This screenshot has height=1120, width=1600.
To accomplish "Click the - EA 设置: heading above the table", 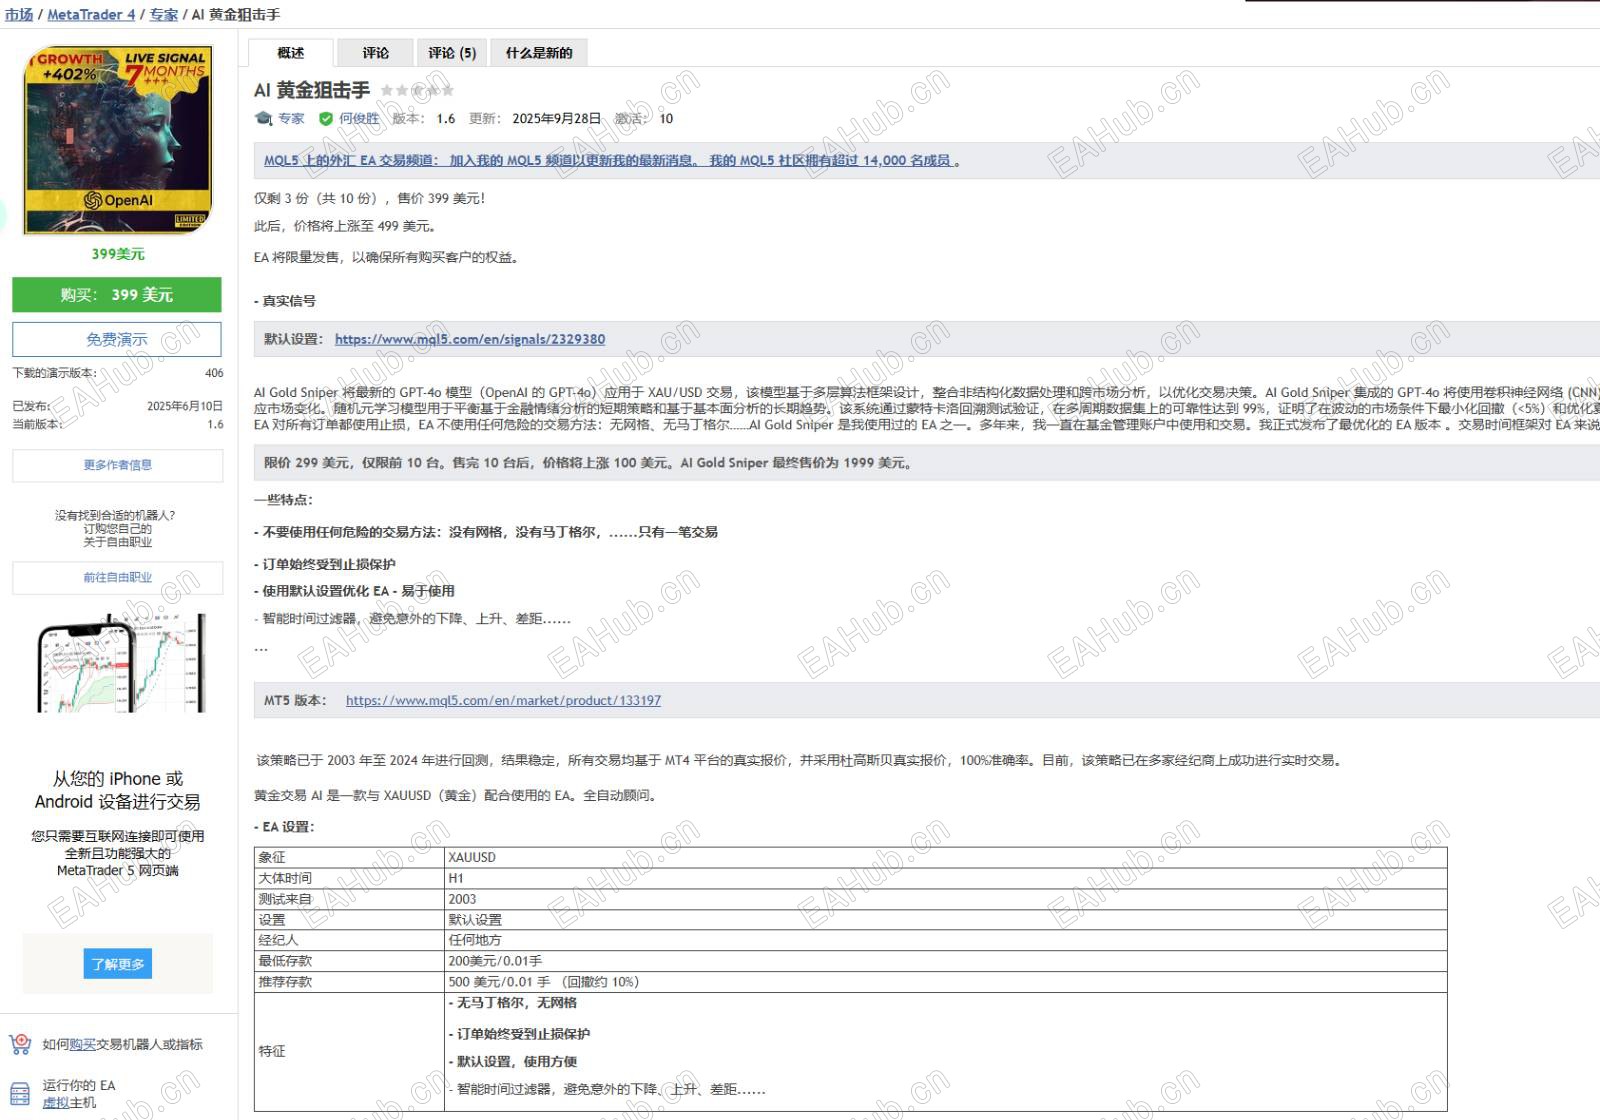I will click(284, 826).
